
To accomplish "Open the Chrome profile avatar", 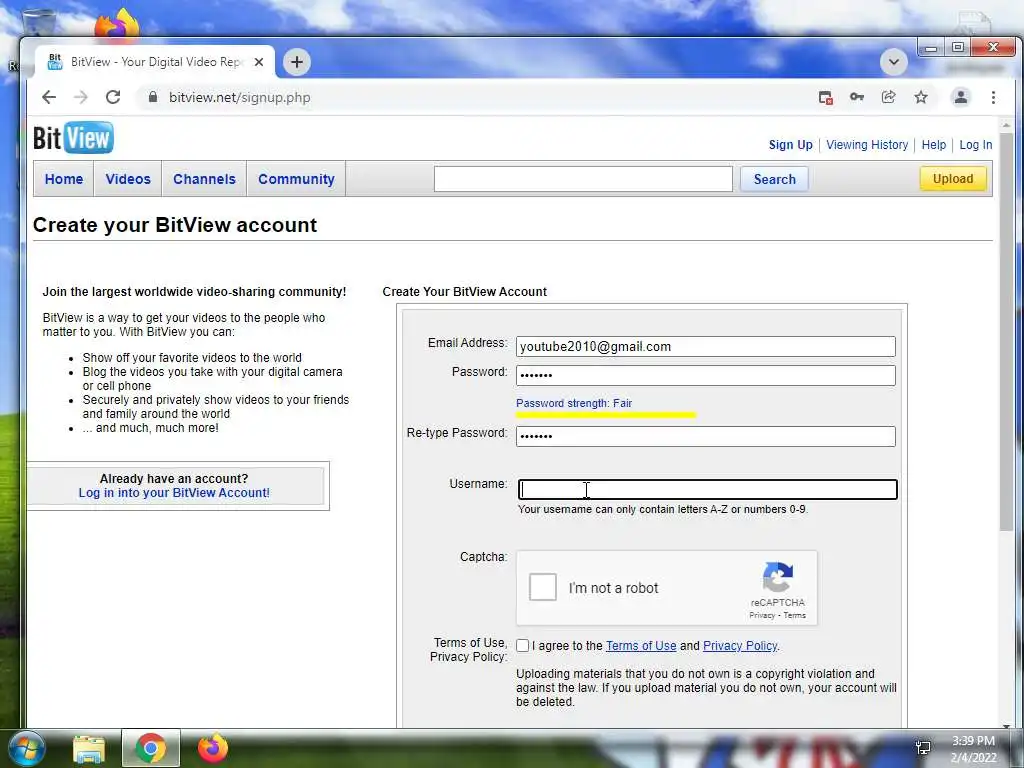I will [x=961, y=97].
